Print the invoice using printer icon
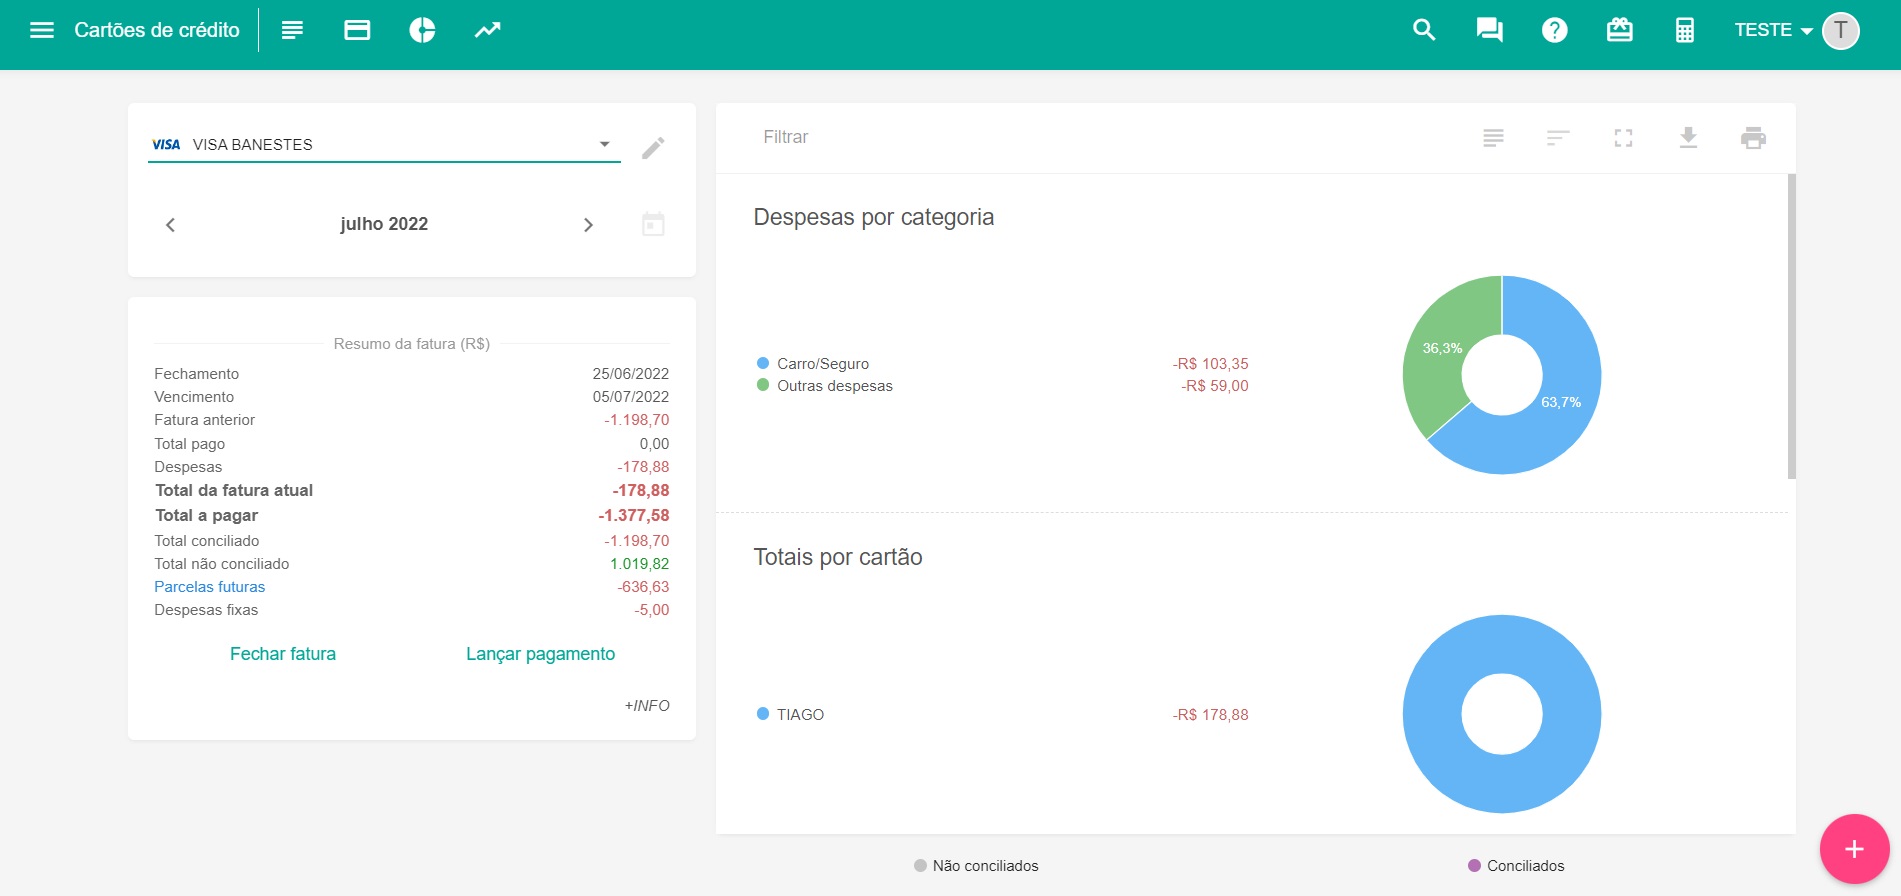This screenshot has height=896, width=1901. pos(1753,138)
